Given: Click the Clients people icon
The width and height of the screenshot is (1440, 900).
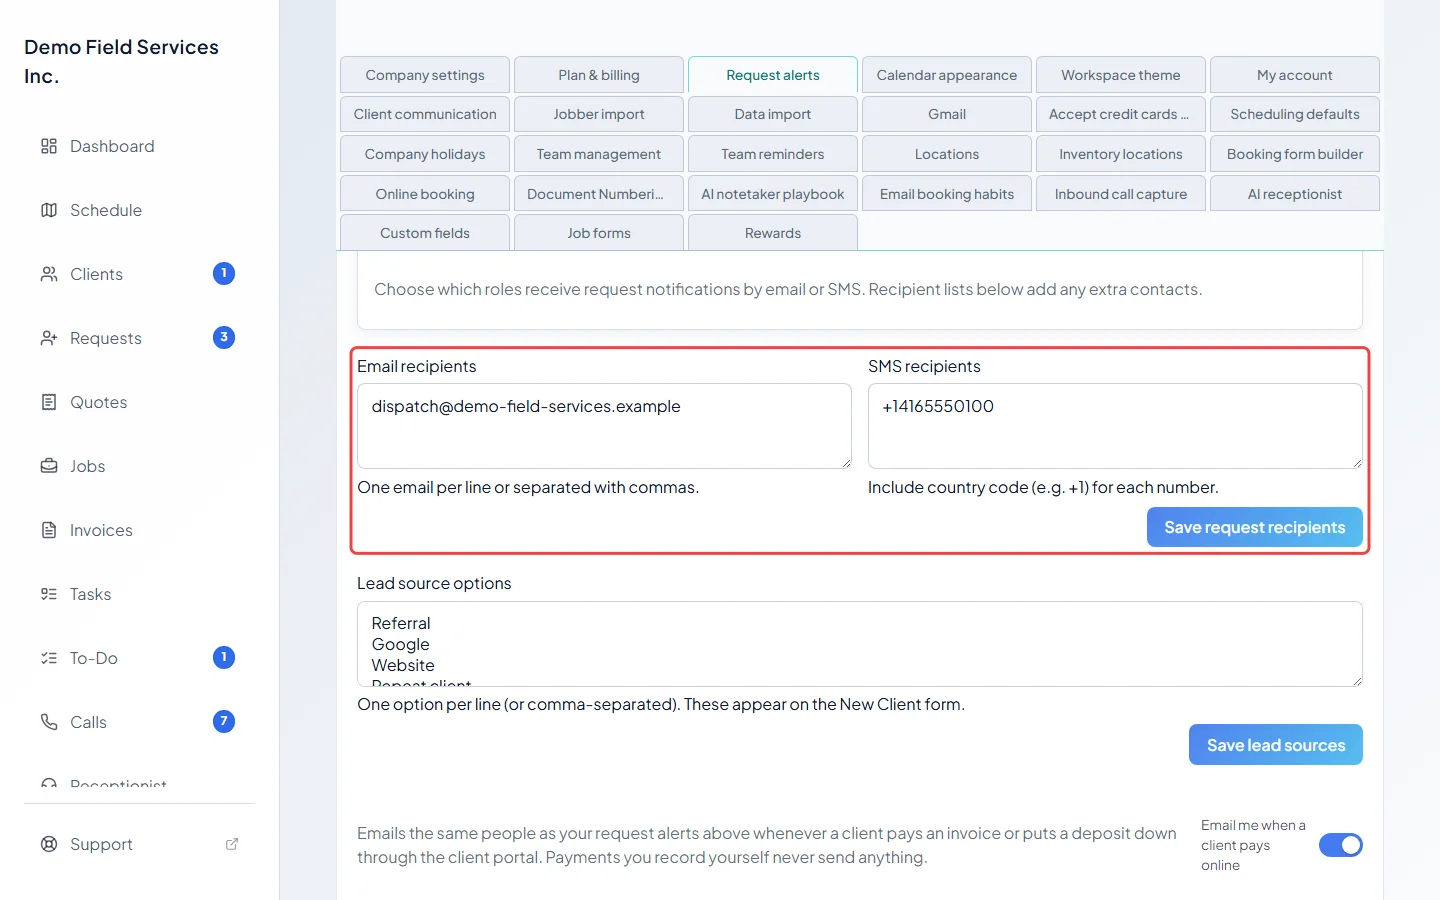Looking at the screenshot, I should (49, 274).
